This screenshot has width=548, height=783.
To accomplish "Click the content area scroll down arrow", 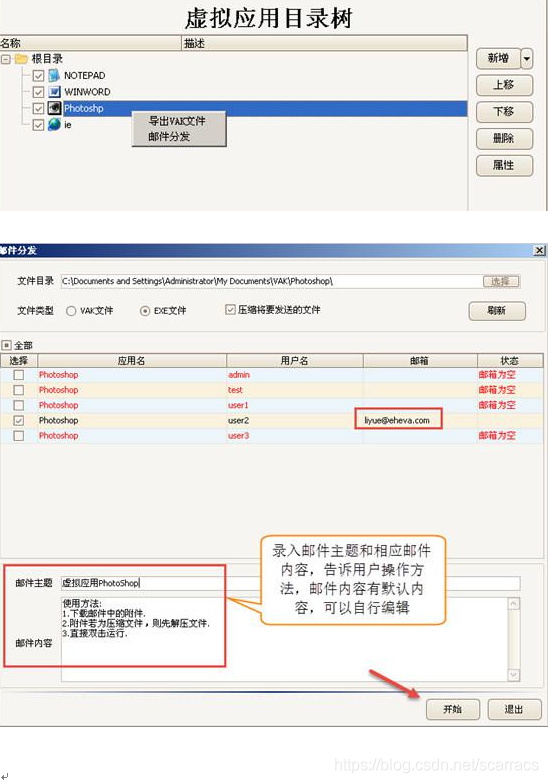I will click(x=514, y=675).
